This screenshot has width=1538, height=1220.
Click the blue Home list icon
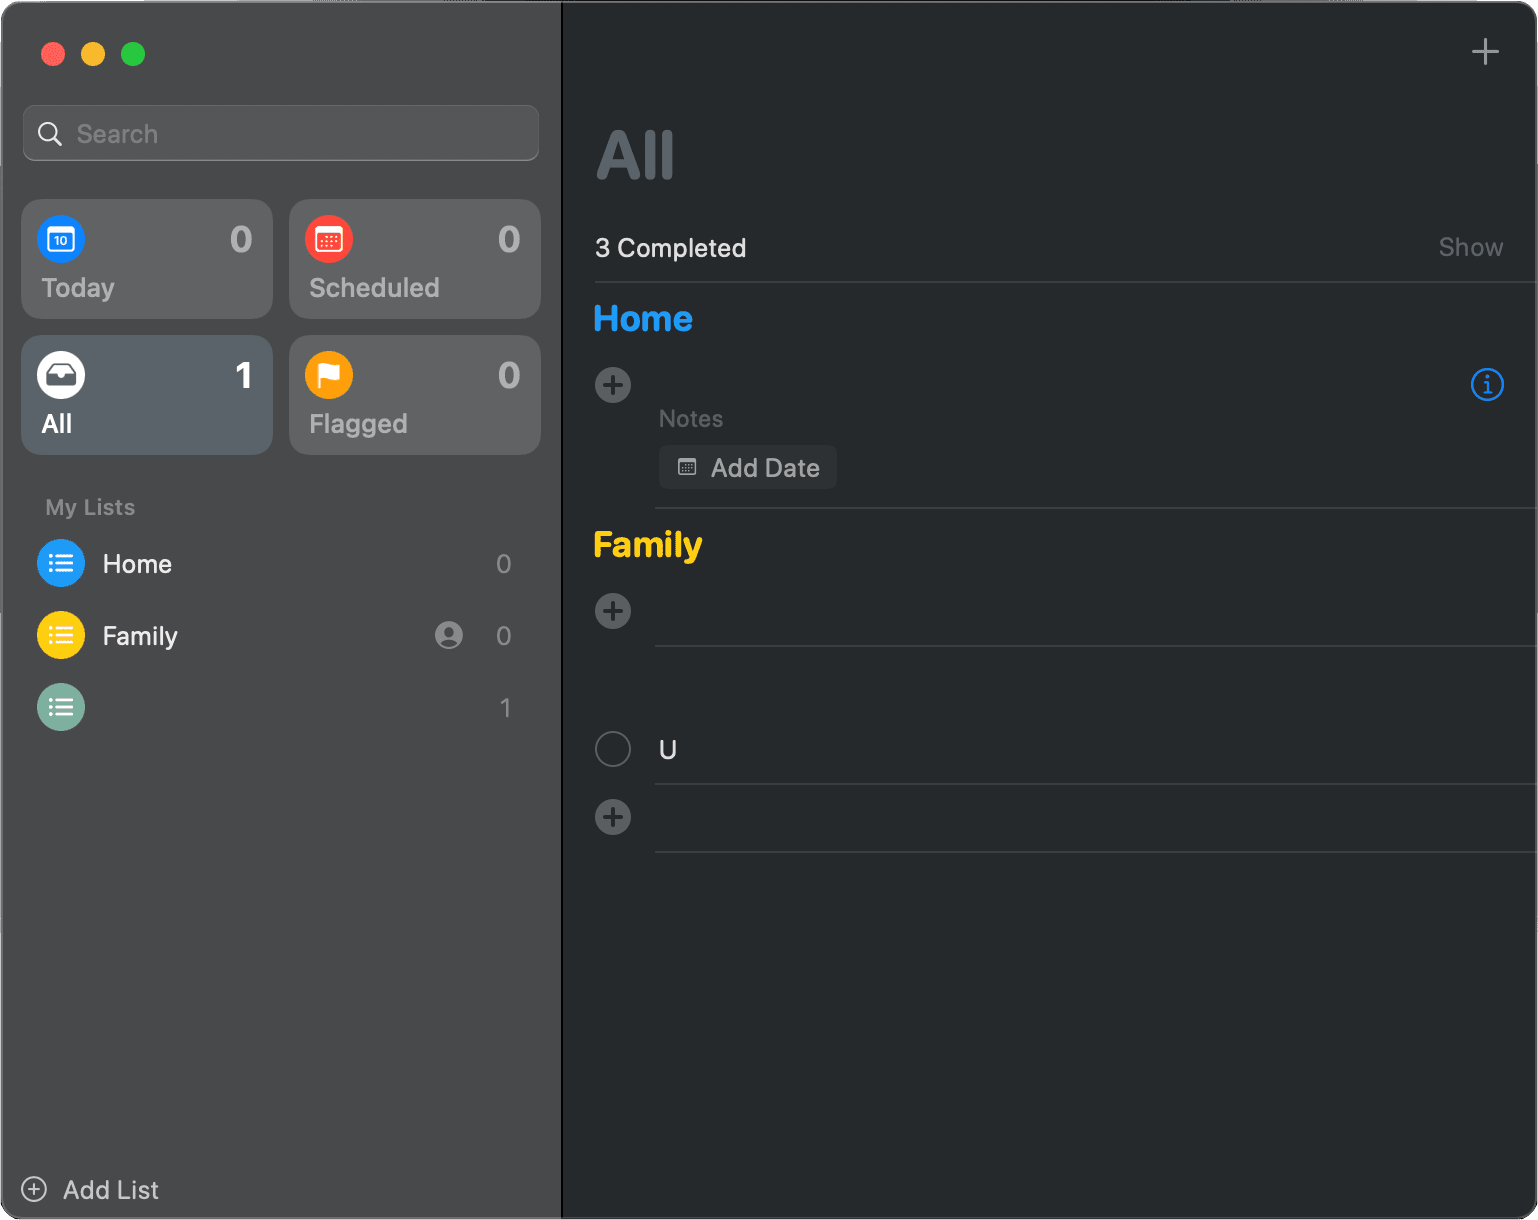(61, 563)
